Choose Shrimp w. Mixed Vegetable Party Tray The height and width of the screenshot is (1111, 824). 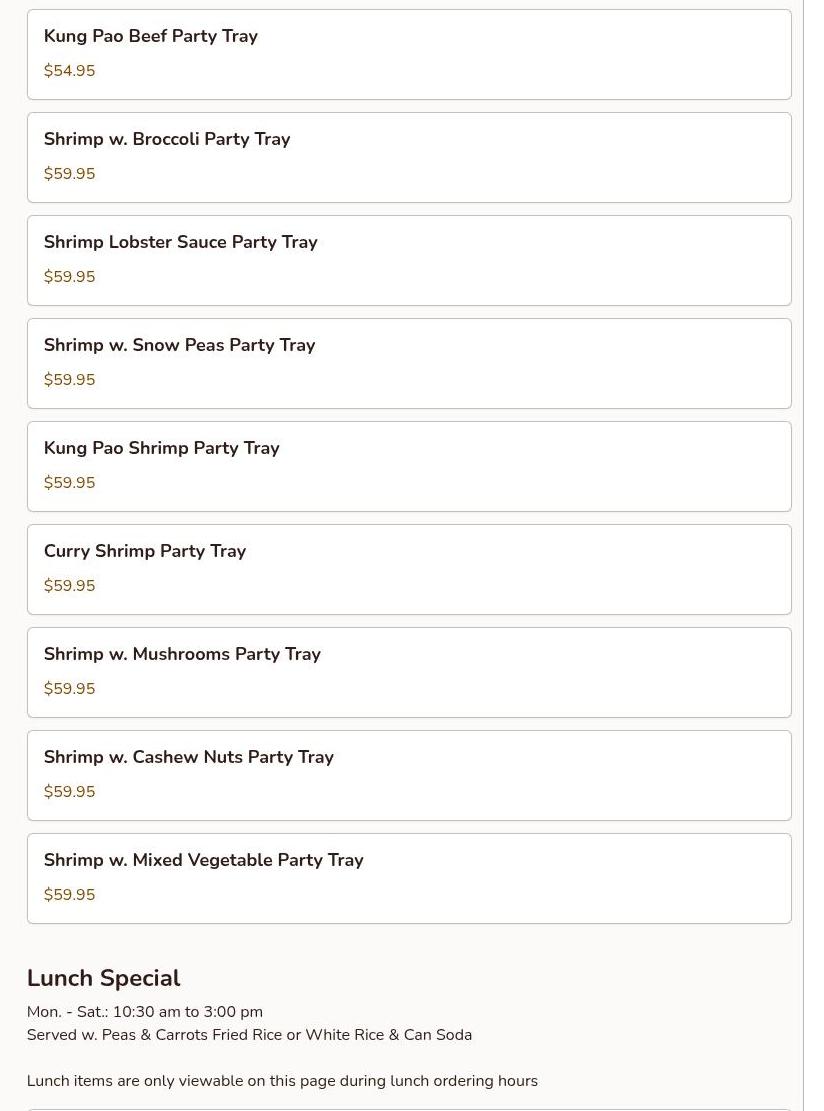tap(203, 860)
